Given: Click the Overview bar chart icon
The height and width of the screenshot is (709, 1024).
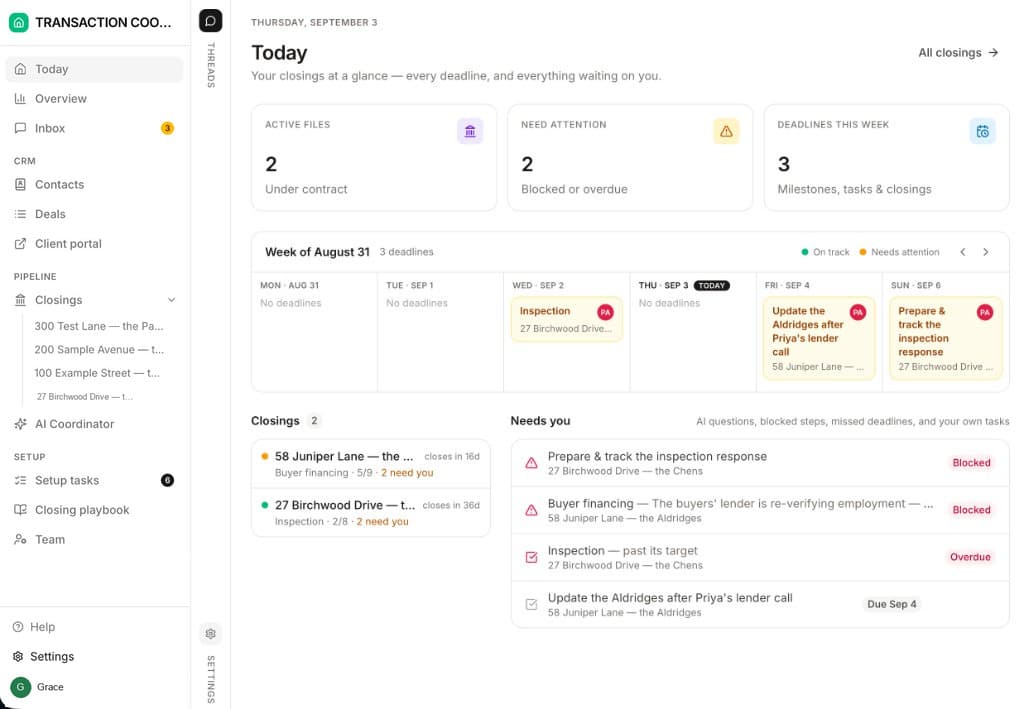Looking at the screenshot, I should 20,99.
